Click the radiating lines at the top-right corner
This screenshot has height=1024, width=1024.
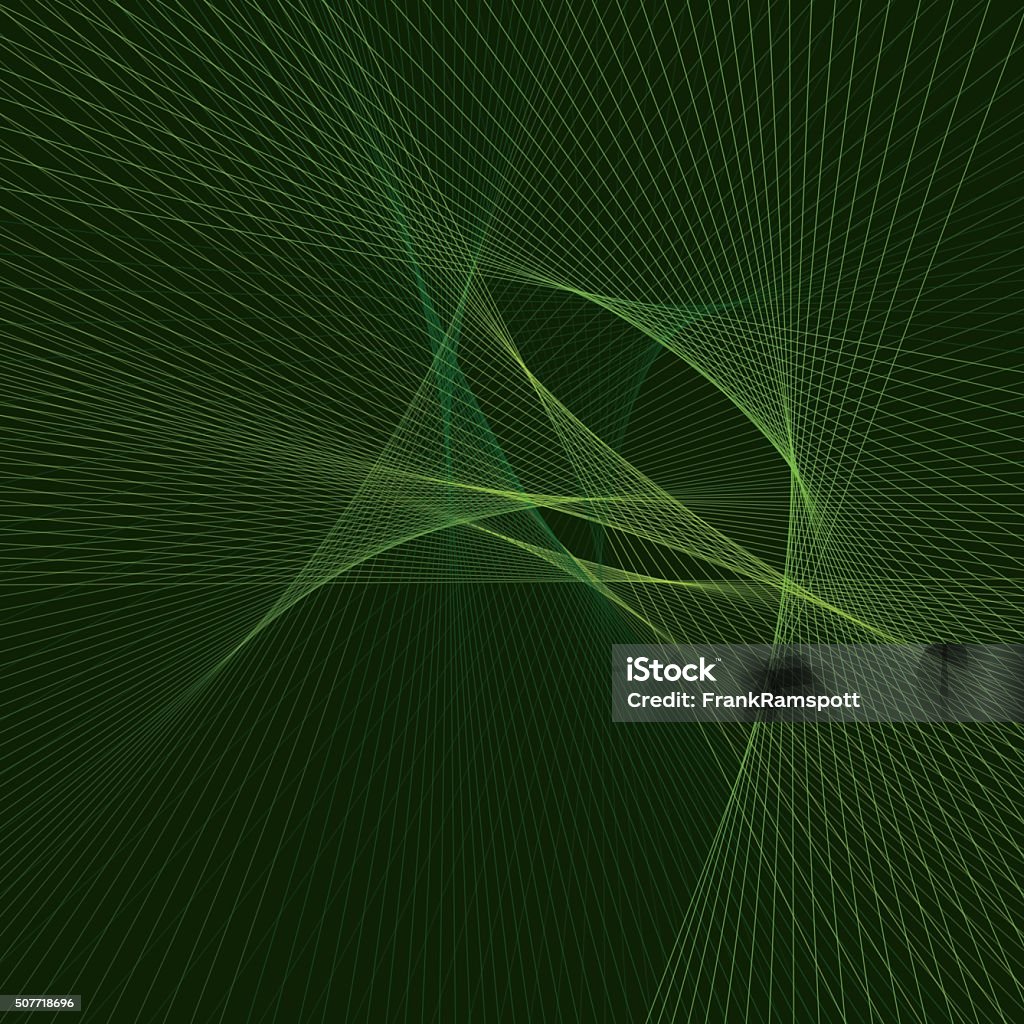point(927,98)
